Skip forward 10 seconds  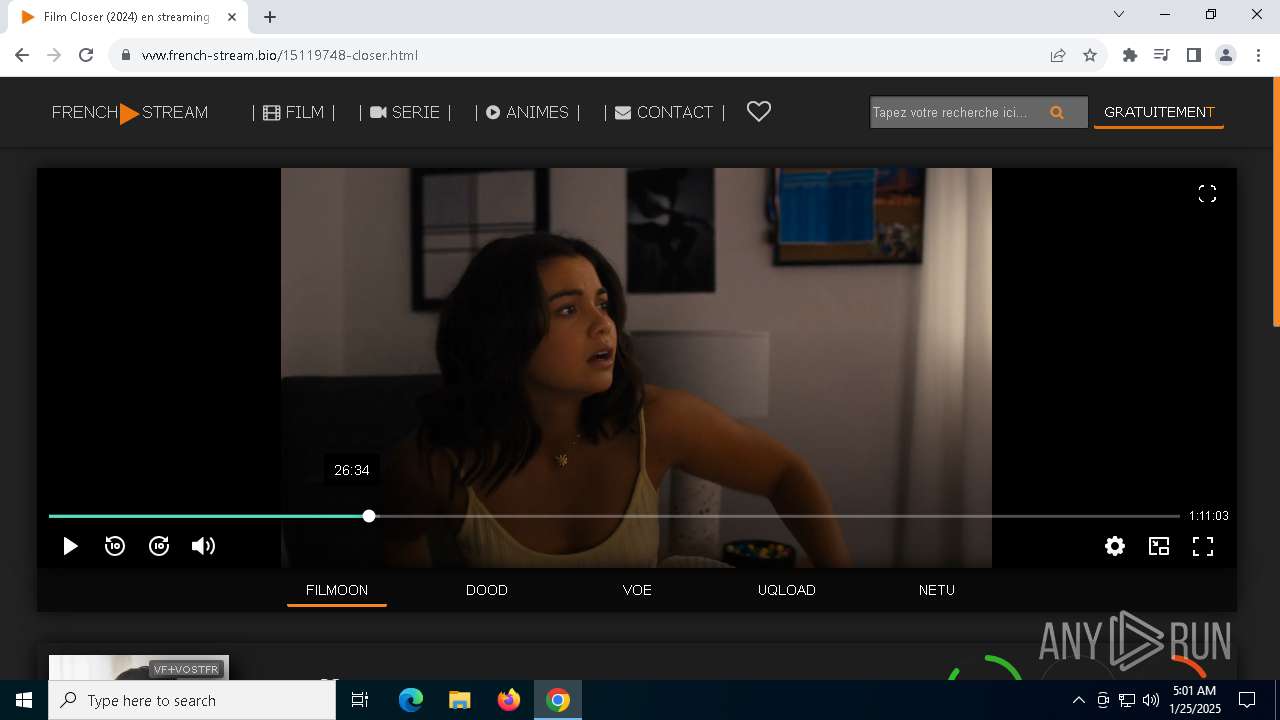point(159,546)
